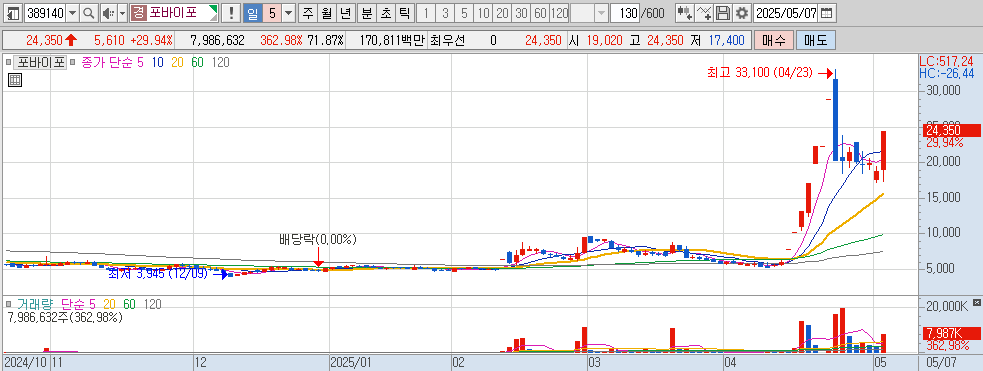Click the 포바이포 chart legend label

(x=40, y=62)
